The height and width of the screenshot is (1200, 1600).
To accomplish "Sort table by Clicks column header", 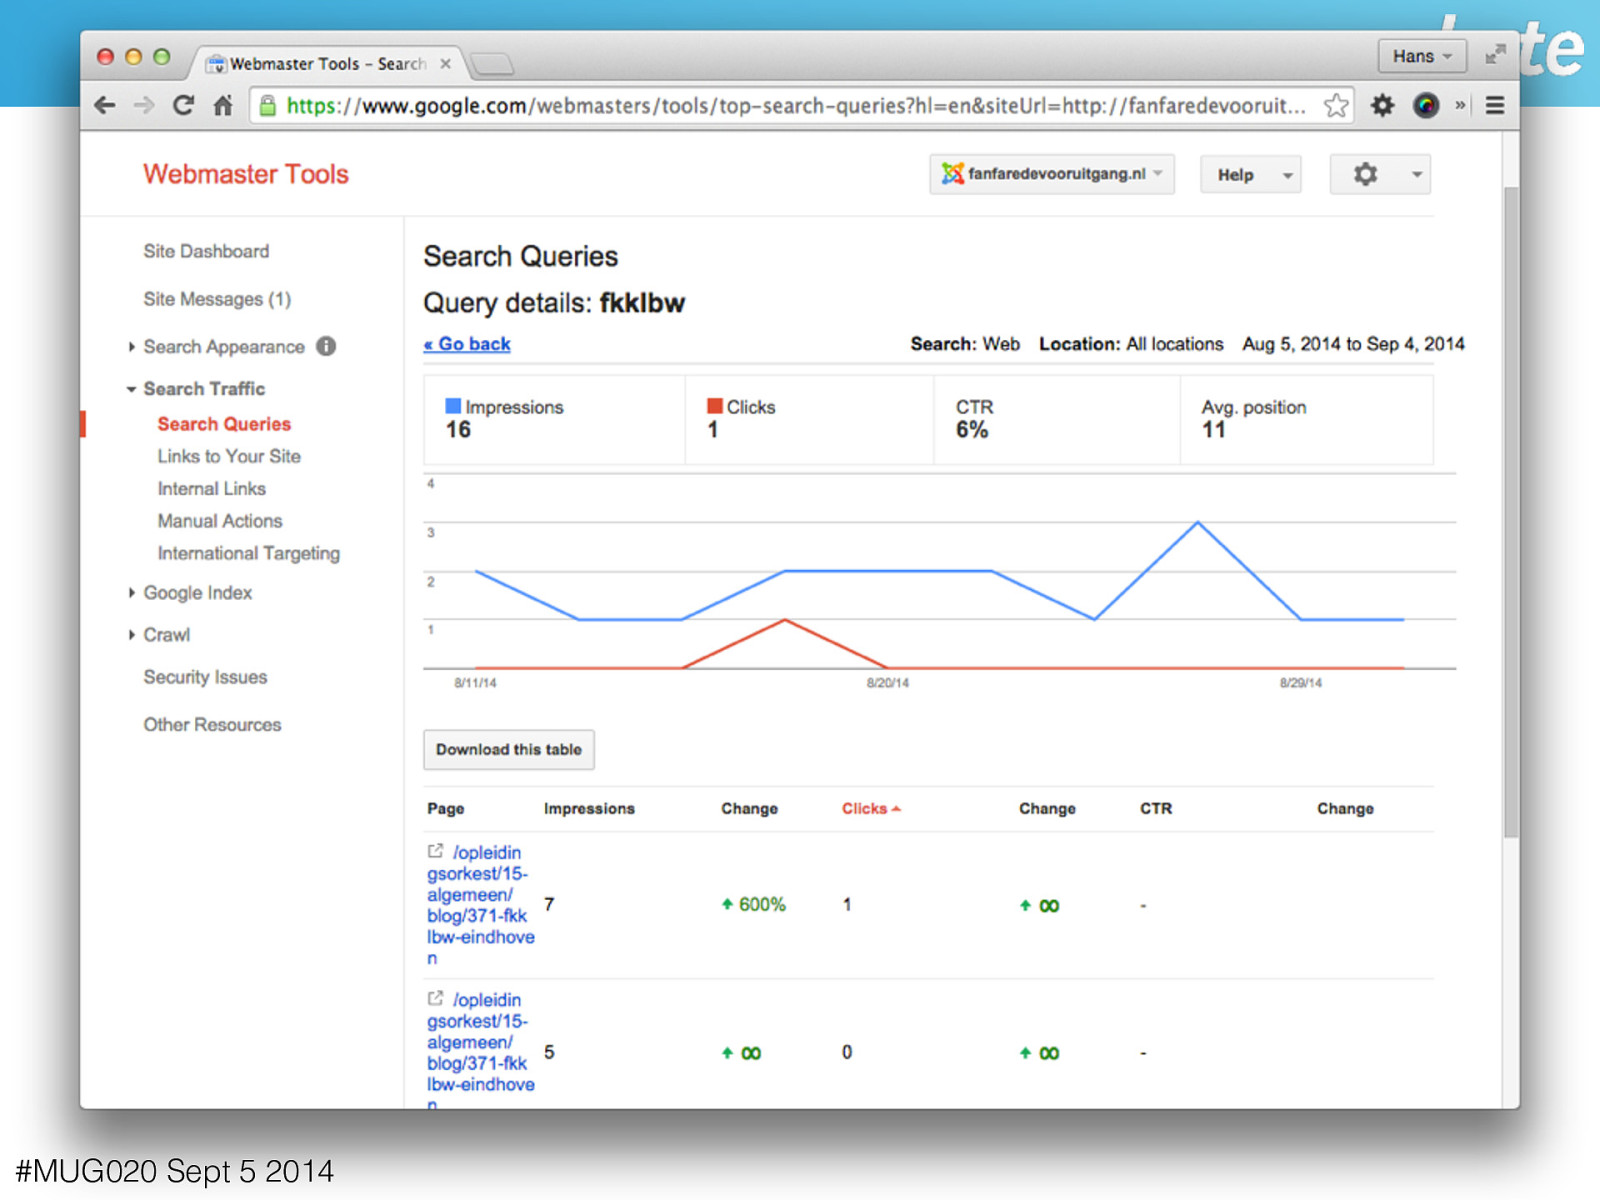I will coord(871,808).
